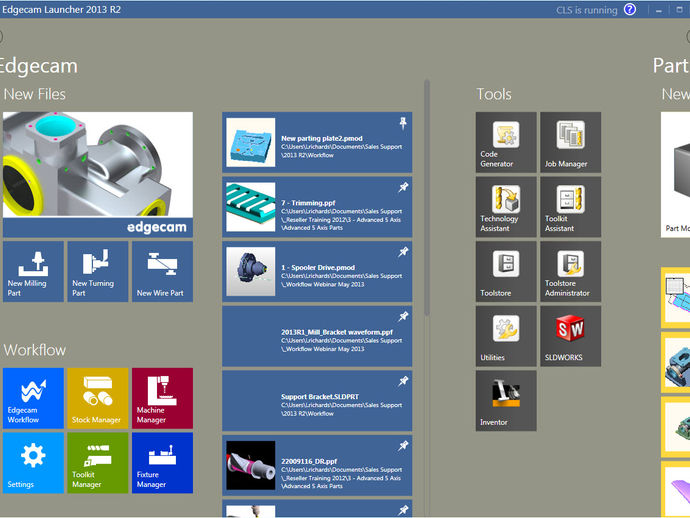Open Toolkit Manager tile
Screen dimensions: 690x518
click(x=98, y=463)
